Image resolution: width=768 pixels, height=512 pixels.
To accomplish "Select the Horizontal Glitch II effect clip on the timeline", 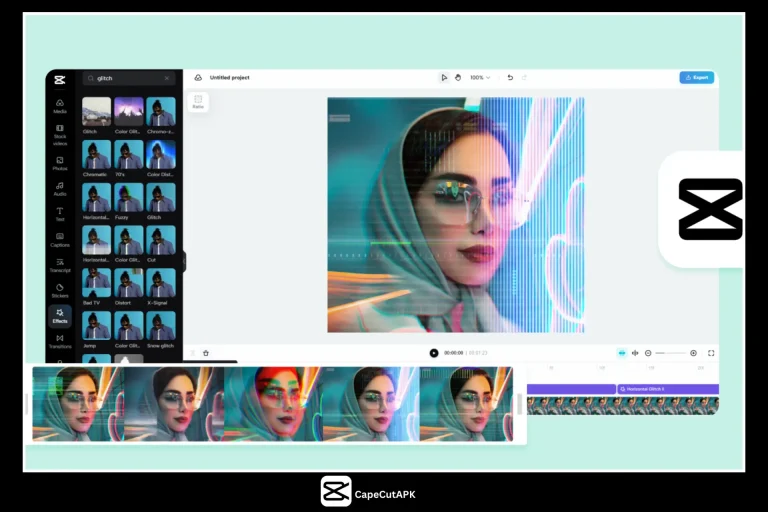I will [x=668, y=389].
